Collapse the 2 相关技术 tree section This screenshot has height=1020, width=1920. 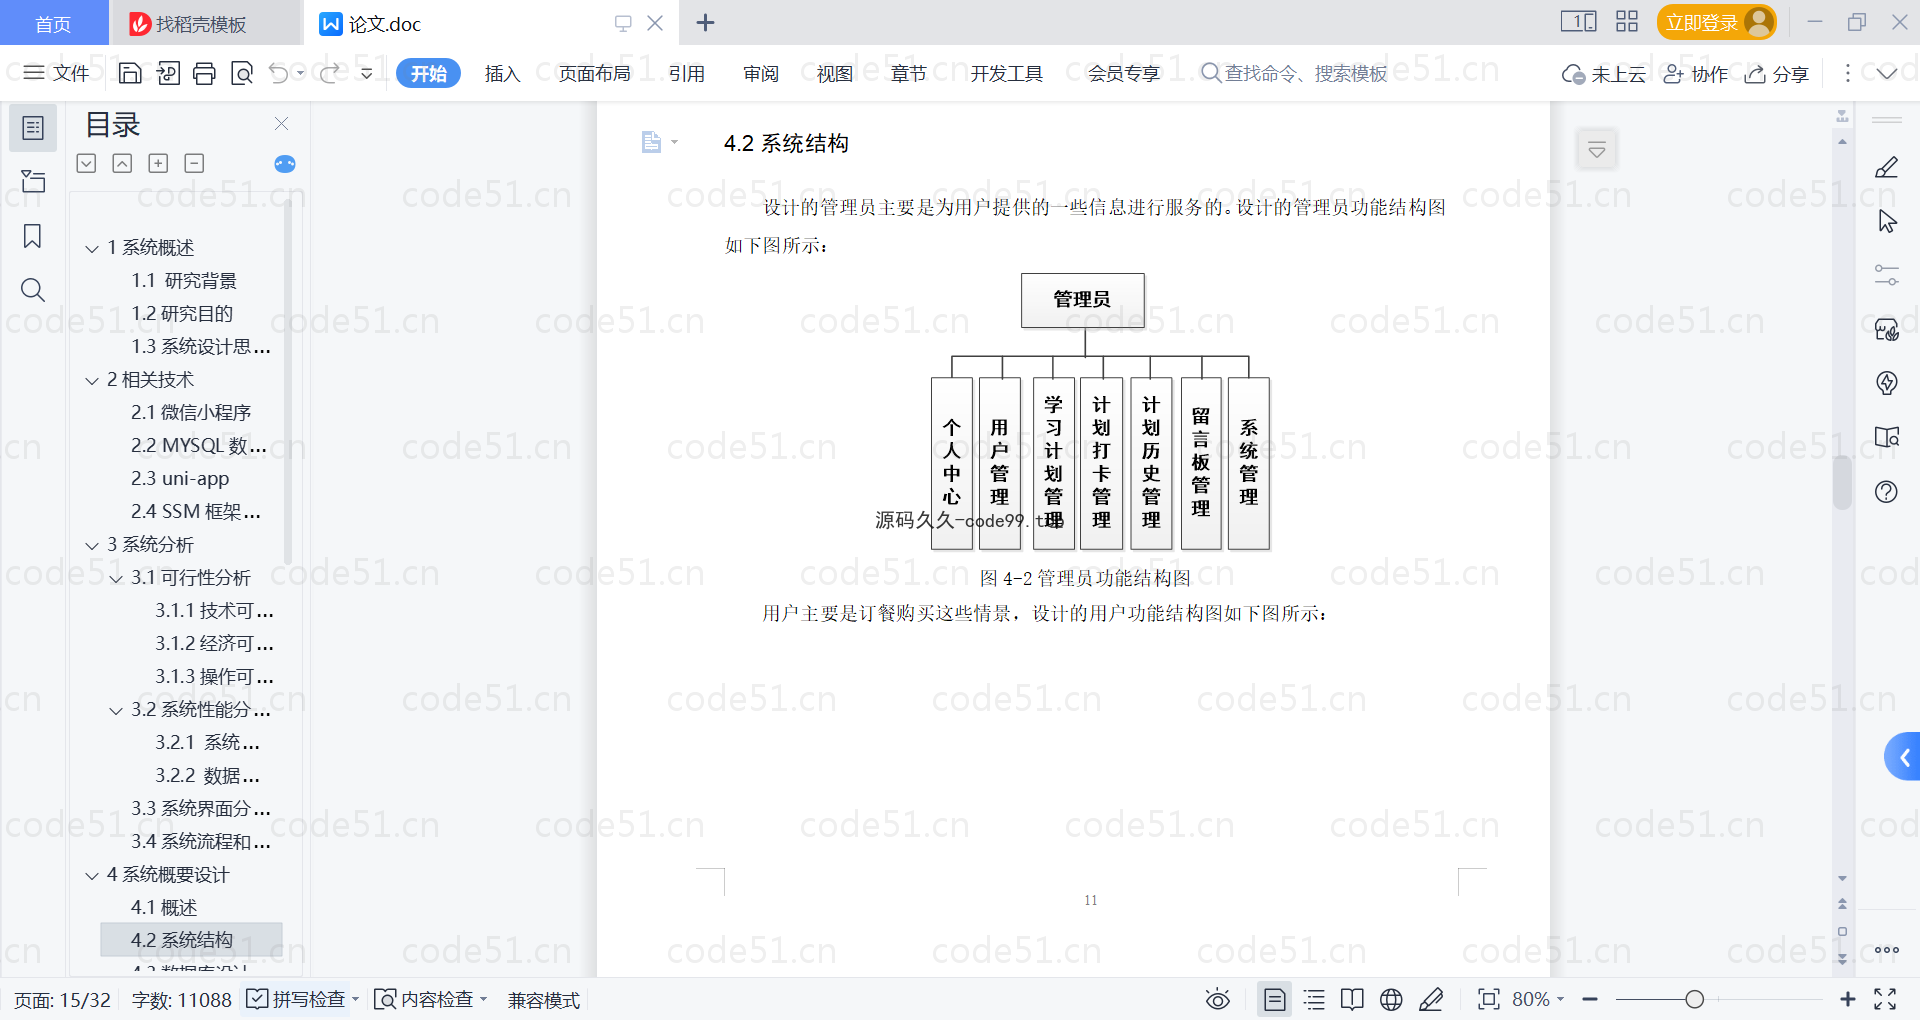[92, 380]
